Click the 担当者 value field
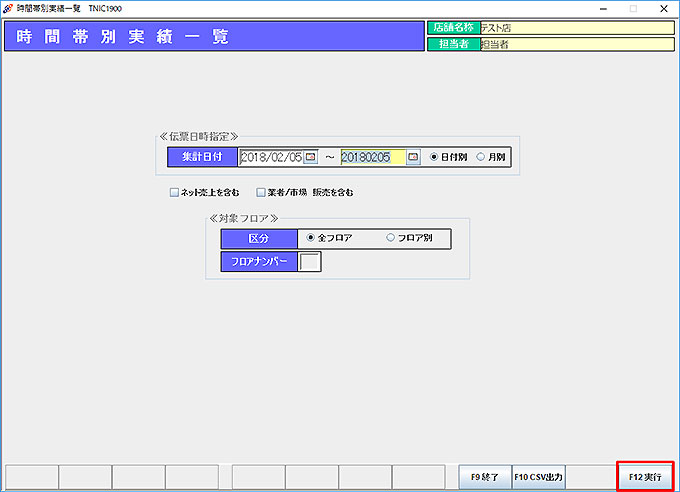Image resolution: width=680 pixels, height=492 pixels. pos(577,44)
